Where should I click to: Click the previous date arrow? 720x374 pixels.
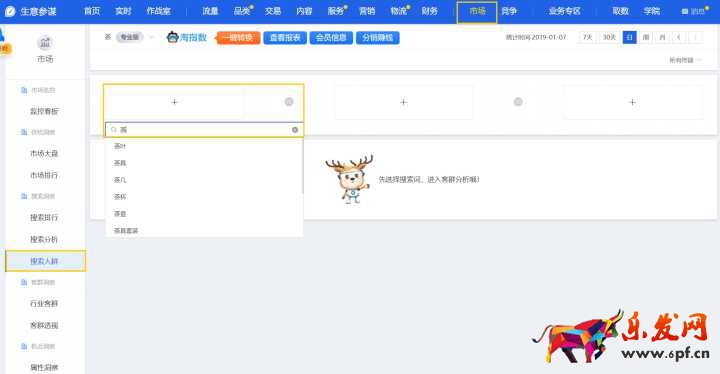coord(679,37)
